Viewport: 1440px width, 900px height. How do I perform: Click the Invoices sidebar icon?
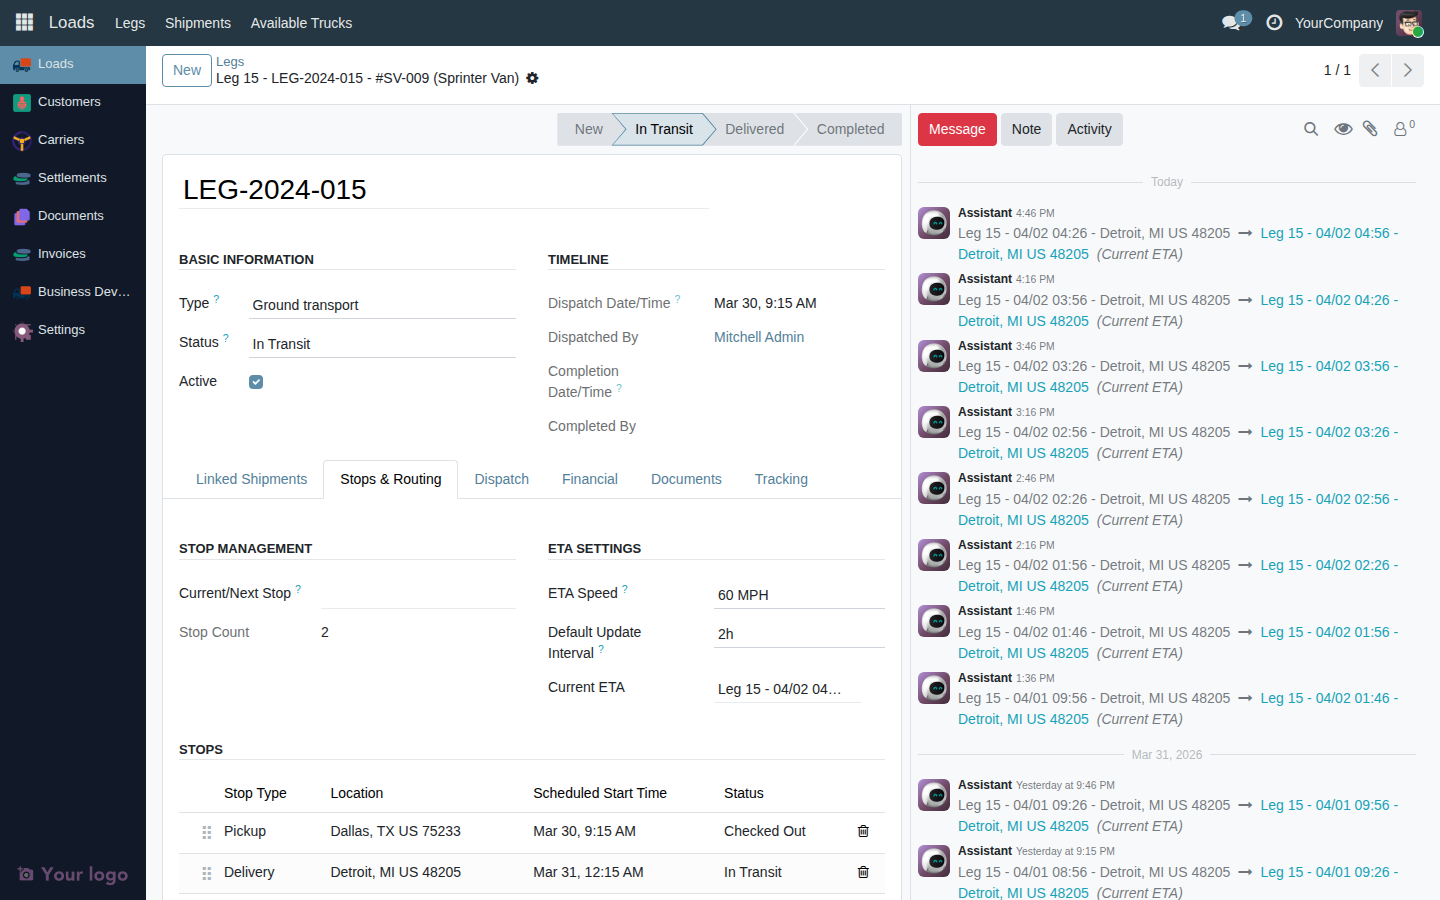pyautogui.click(x=22, y=254)
